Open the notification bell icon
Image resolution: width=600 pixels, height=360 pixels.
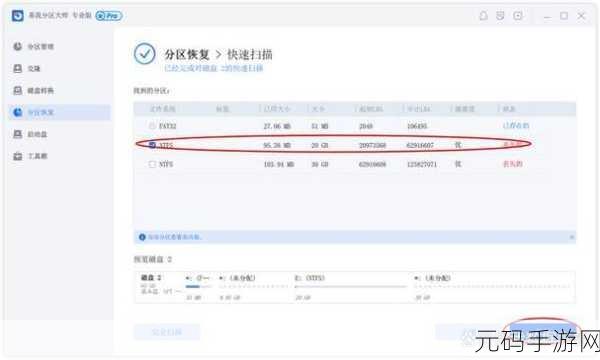[483, 16]
